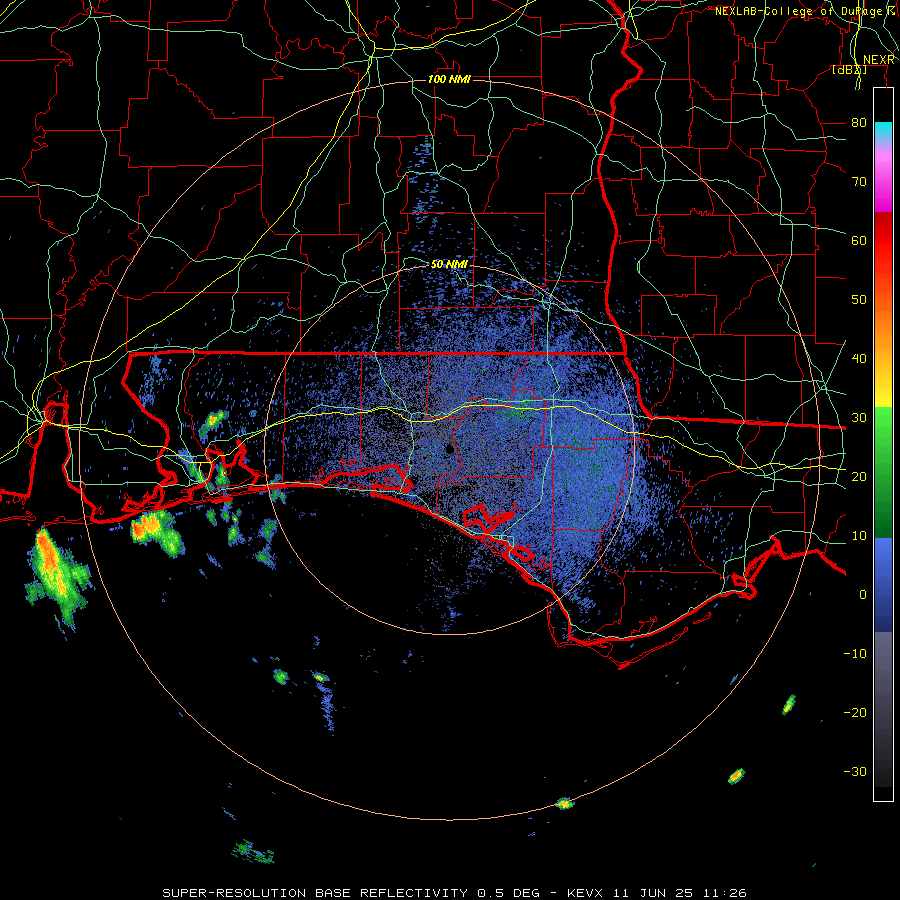Click the "NEXR" label at top right

pyautogui.click(x=879, y=60)
